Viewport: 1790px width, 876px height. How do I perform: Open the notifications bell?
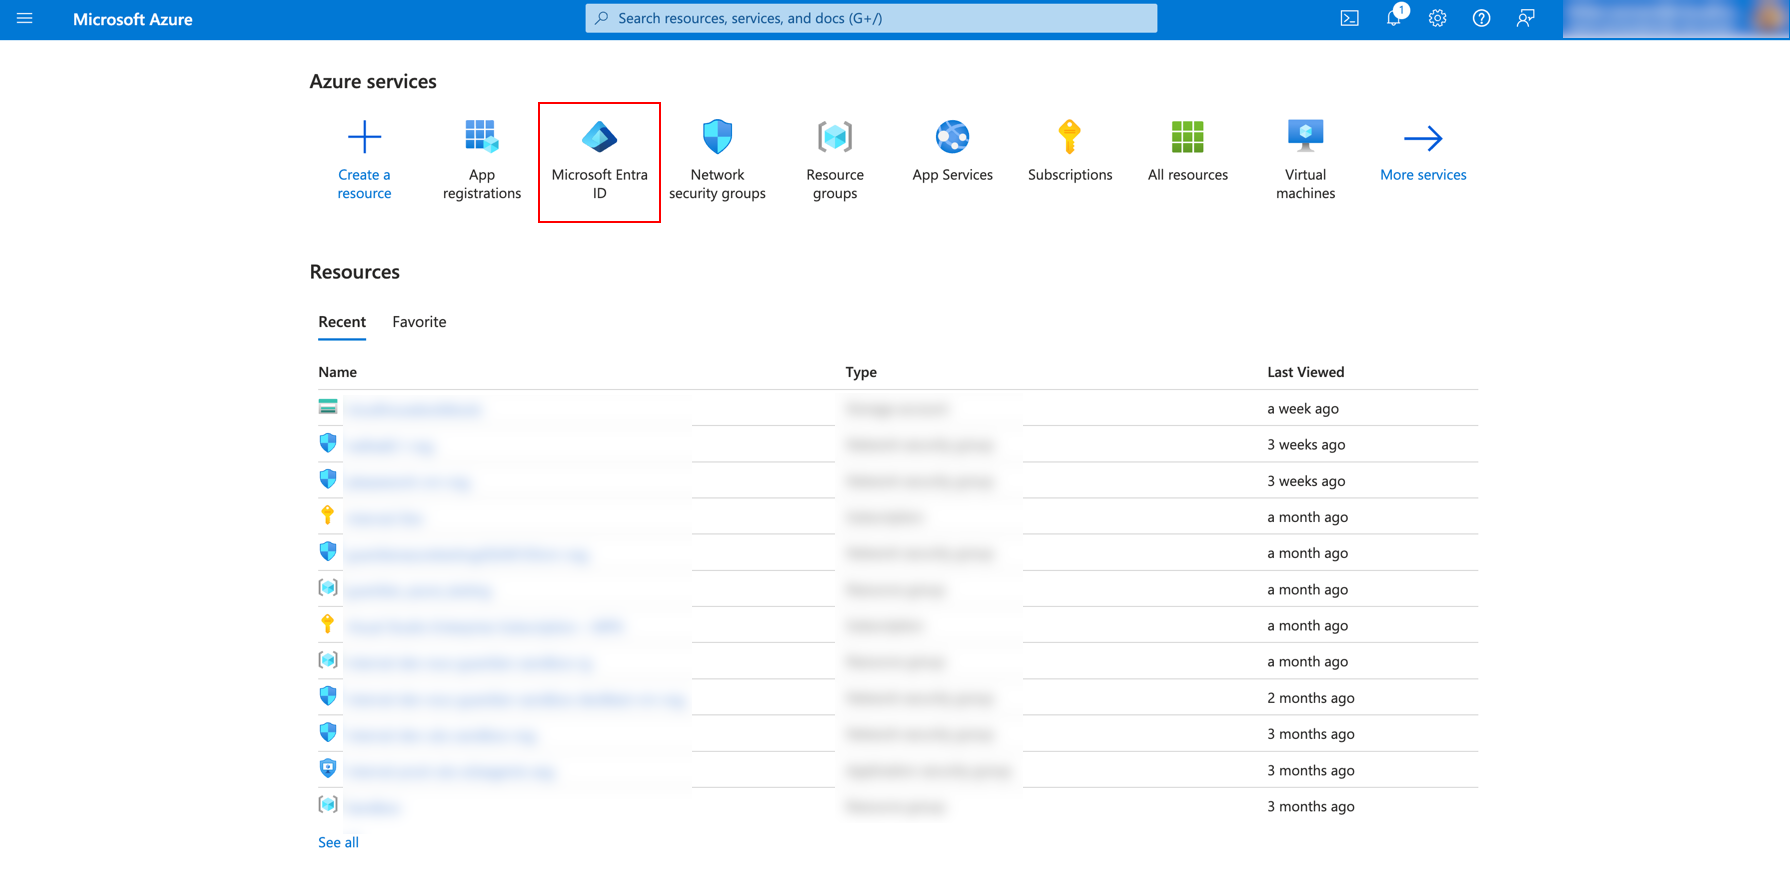pos(1394,18)
